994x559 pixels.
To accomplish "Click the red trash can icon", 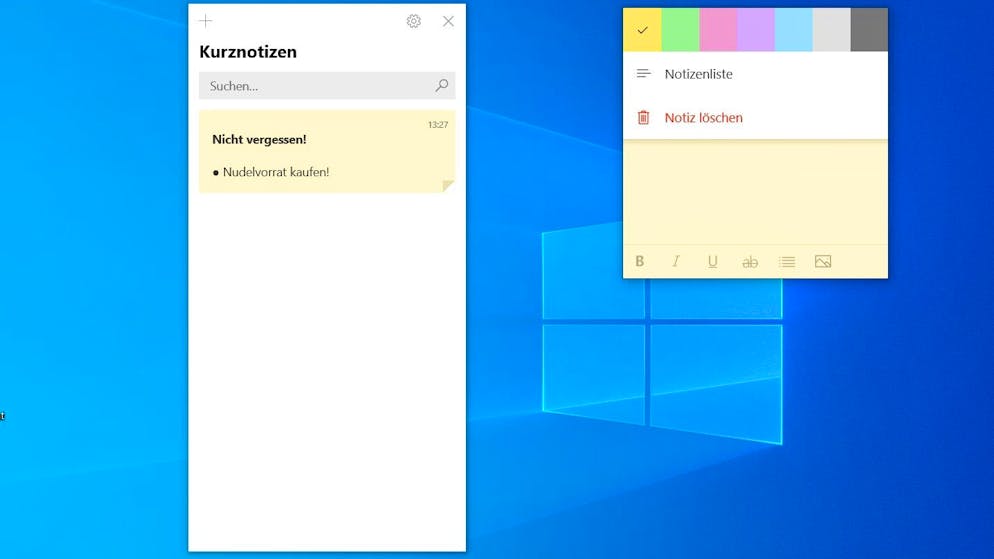I will 644,118.
